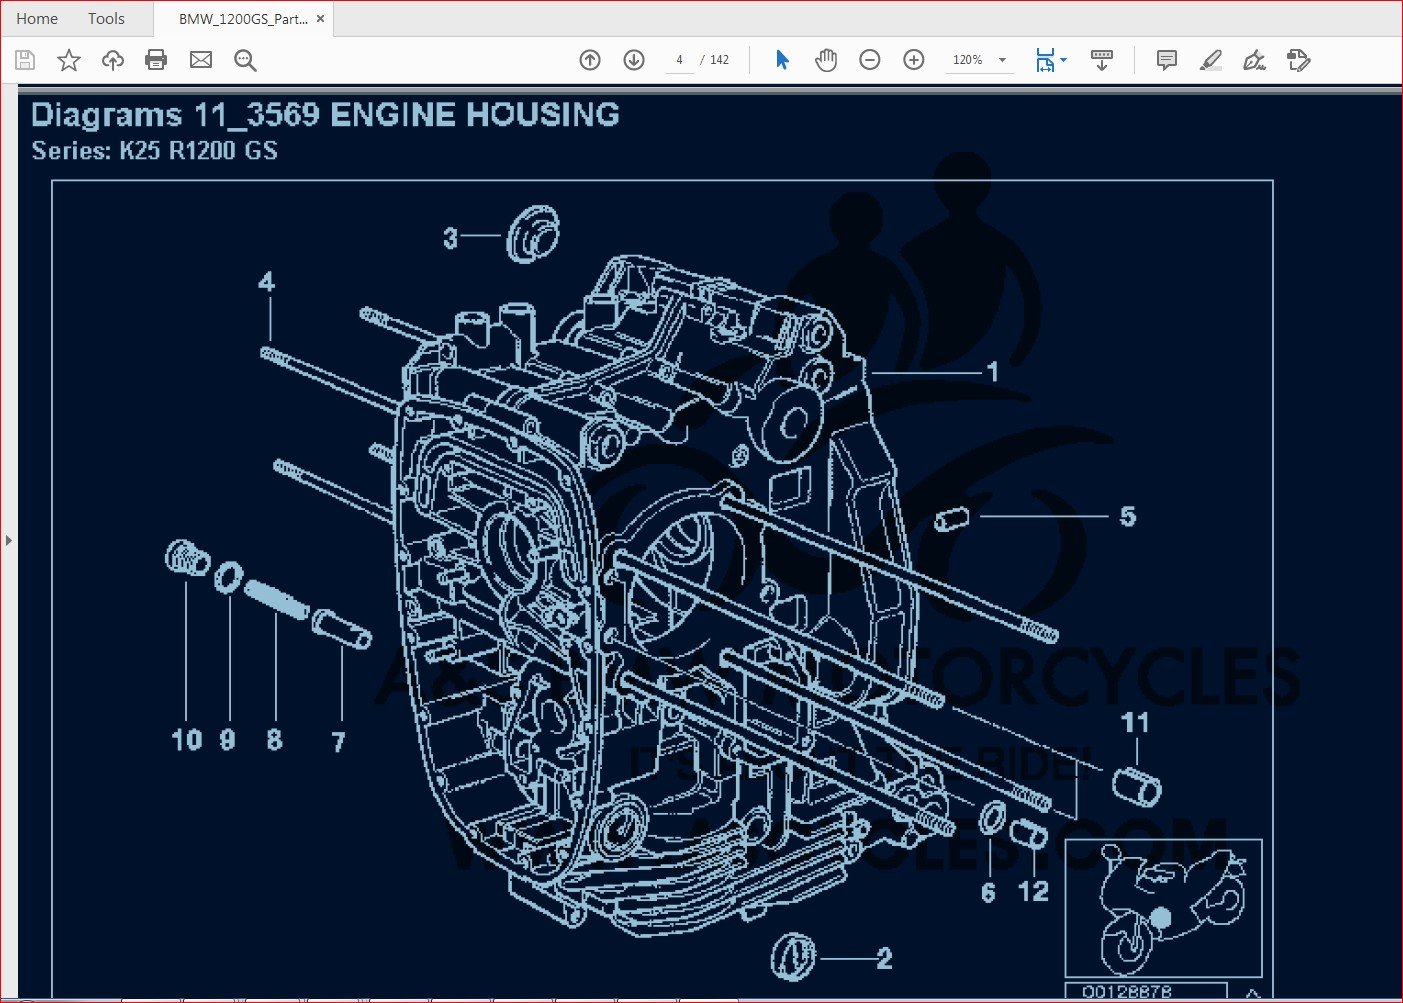This screenshot has height=1003, width=1403.
Task: Bookmark the document with the star icon
Action: pos(69,60)
